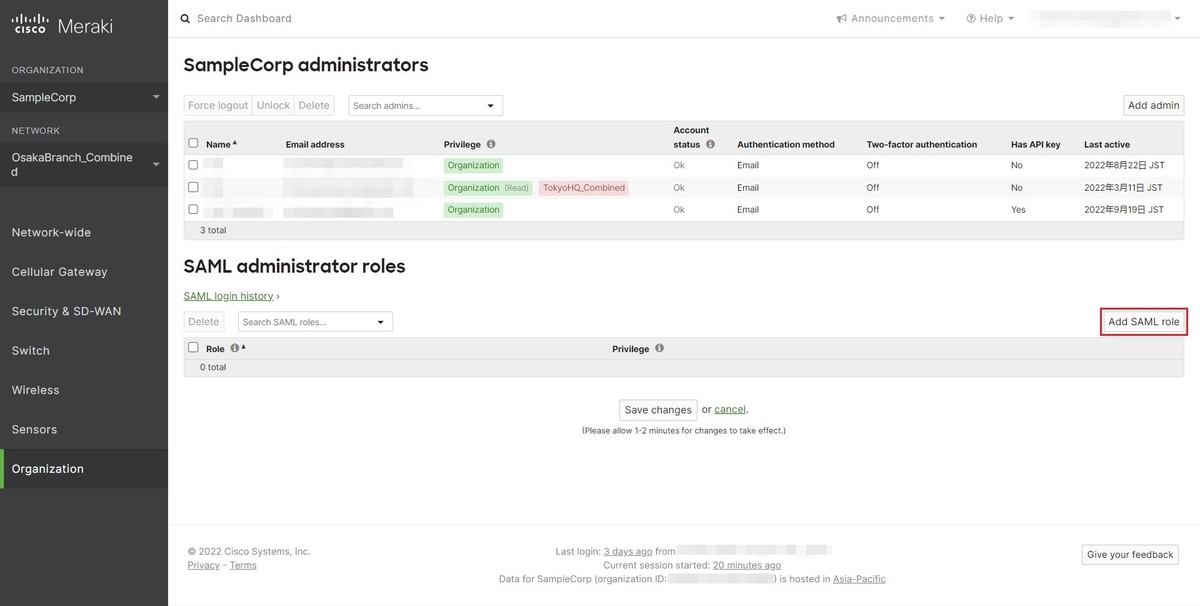
Task: Check the checkbox for the TokyoHQ_Combined admin row
Action: click(193, 187)
